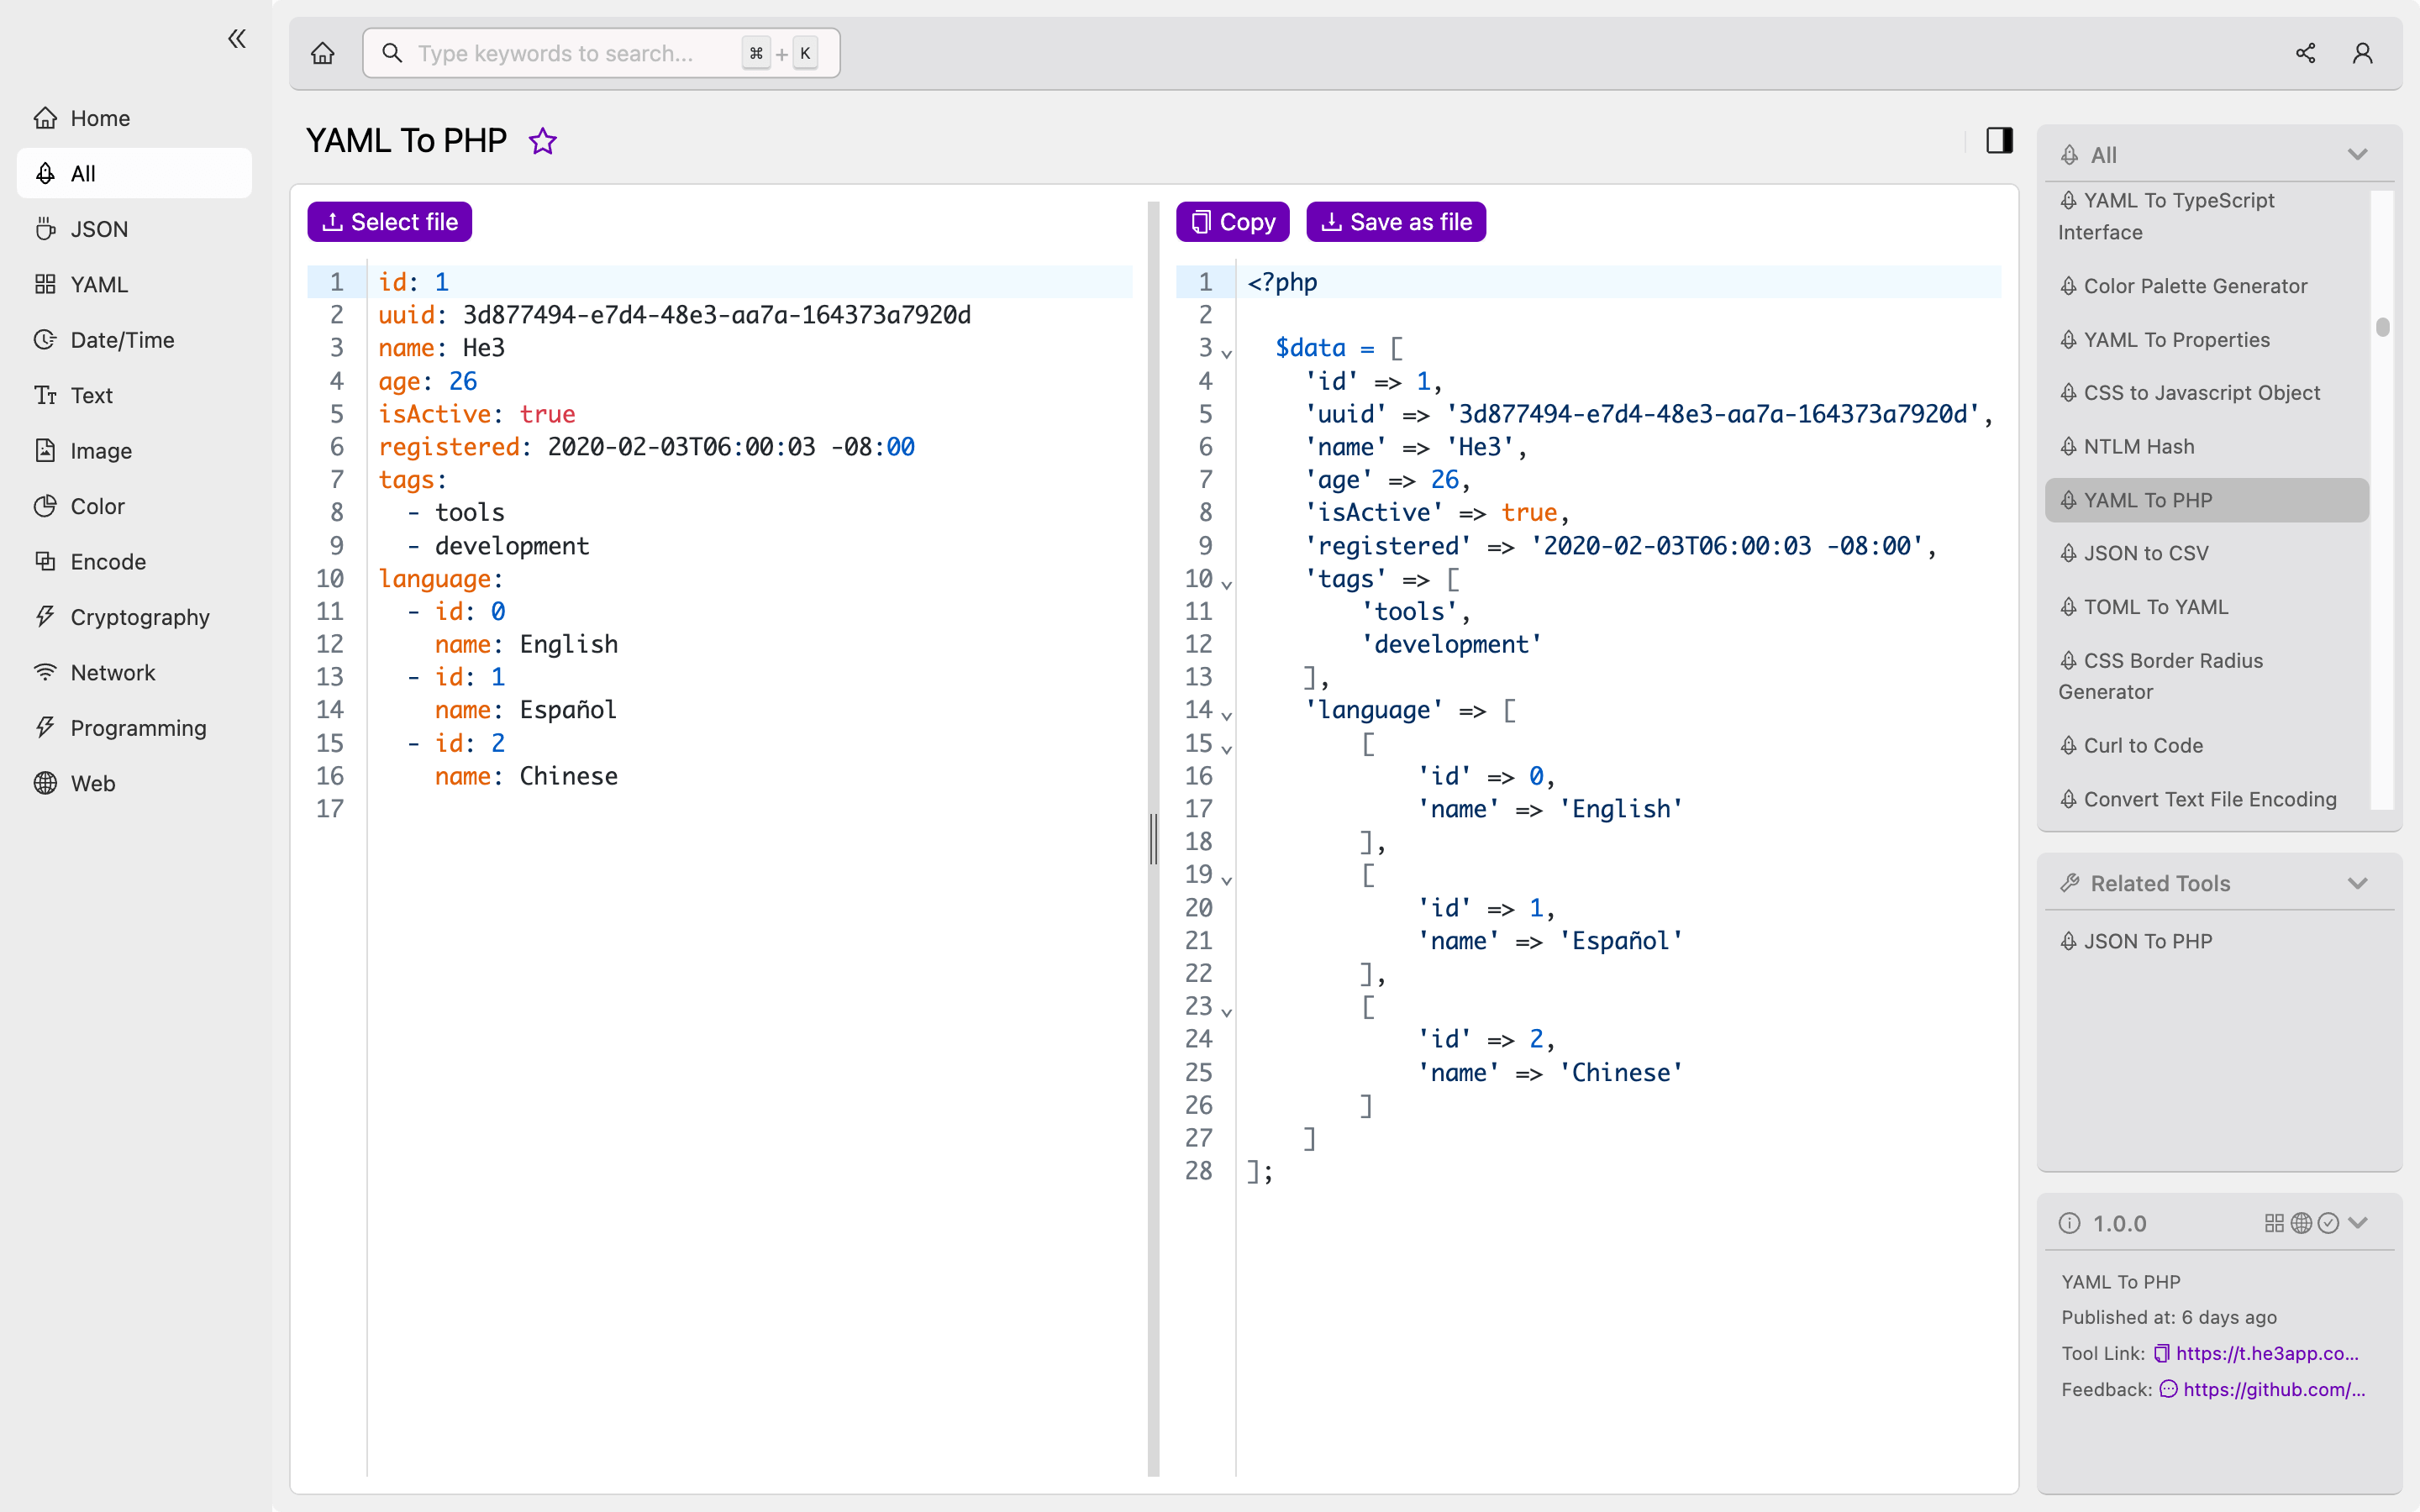This screenshot has height=1512, width=2420.
Task: Open JSON to CSV tool
Action: point(2207,553)
